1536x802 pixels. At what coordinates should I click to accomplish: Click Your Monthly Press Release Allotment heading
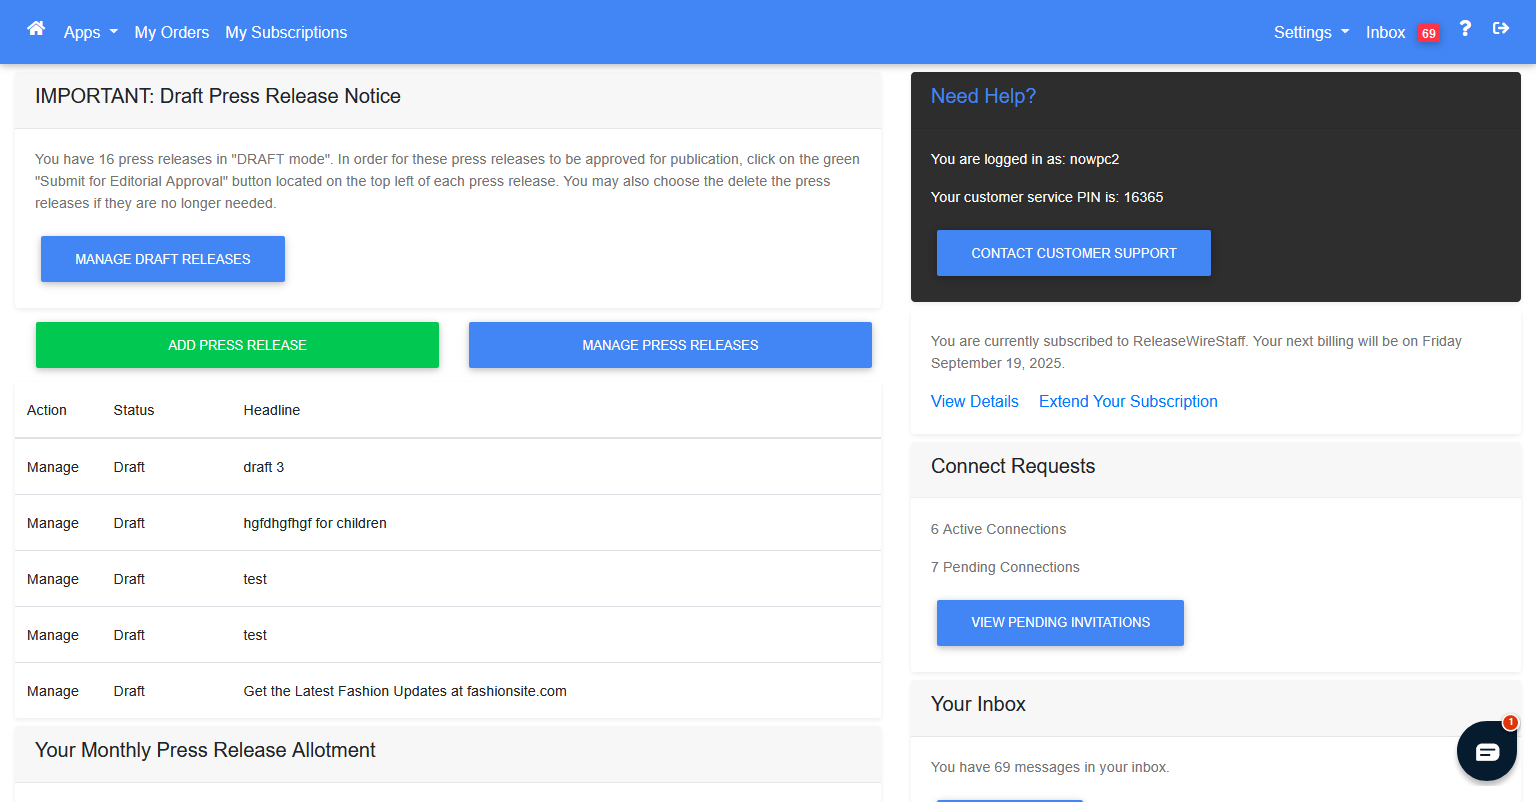point(205,750)
